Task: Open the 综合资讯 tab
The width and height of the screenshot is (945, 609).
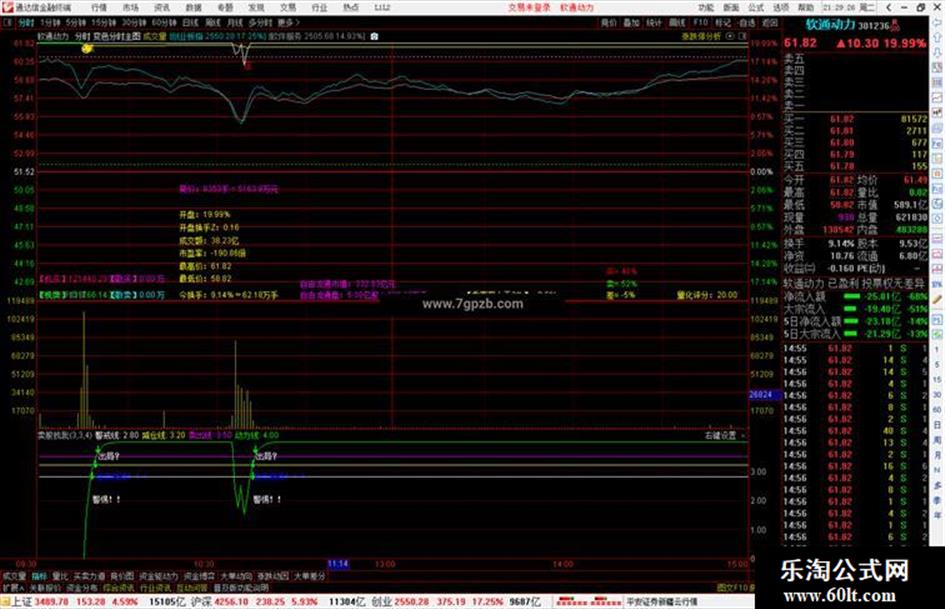Action: (119, 587)
